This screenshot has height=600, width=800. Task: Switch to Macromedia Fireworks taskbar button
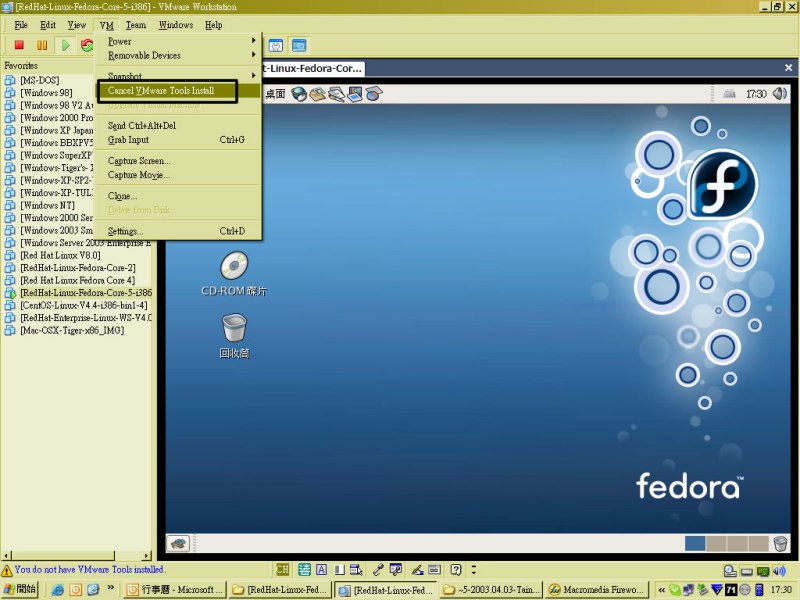coord(595,590)
